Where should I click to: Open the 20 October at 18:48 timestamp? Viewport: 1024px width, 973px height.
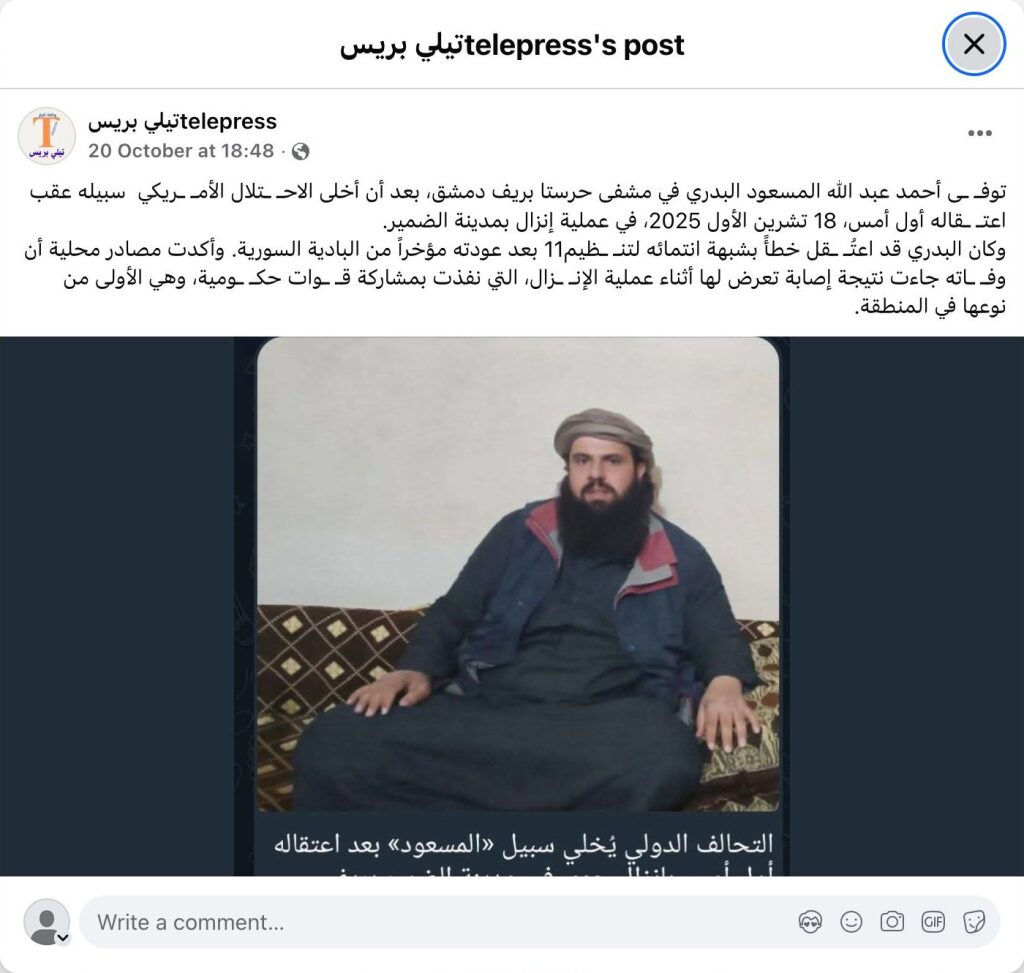click(x=181, y=151)
